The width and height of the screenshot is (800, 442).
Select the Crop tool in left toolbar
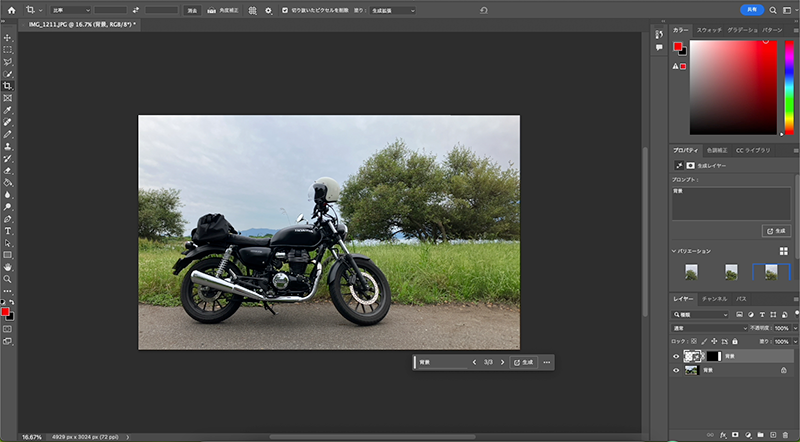(x=7, y=86)
